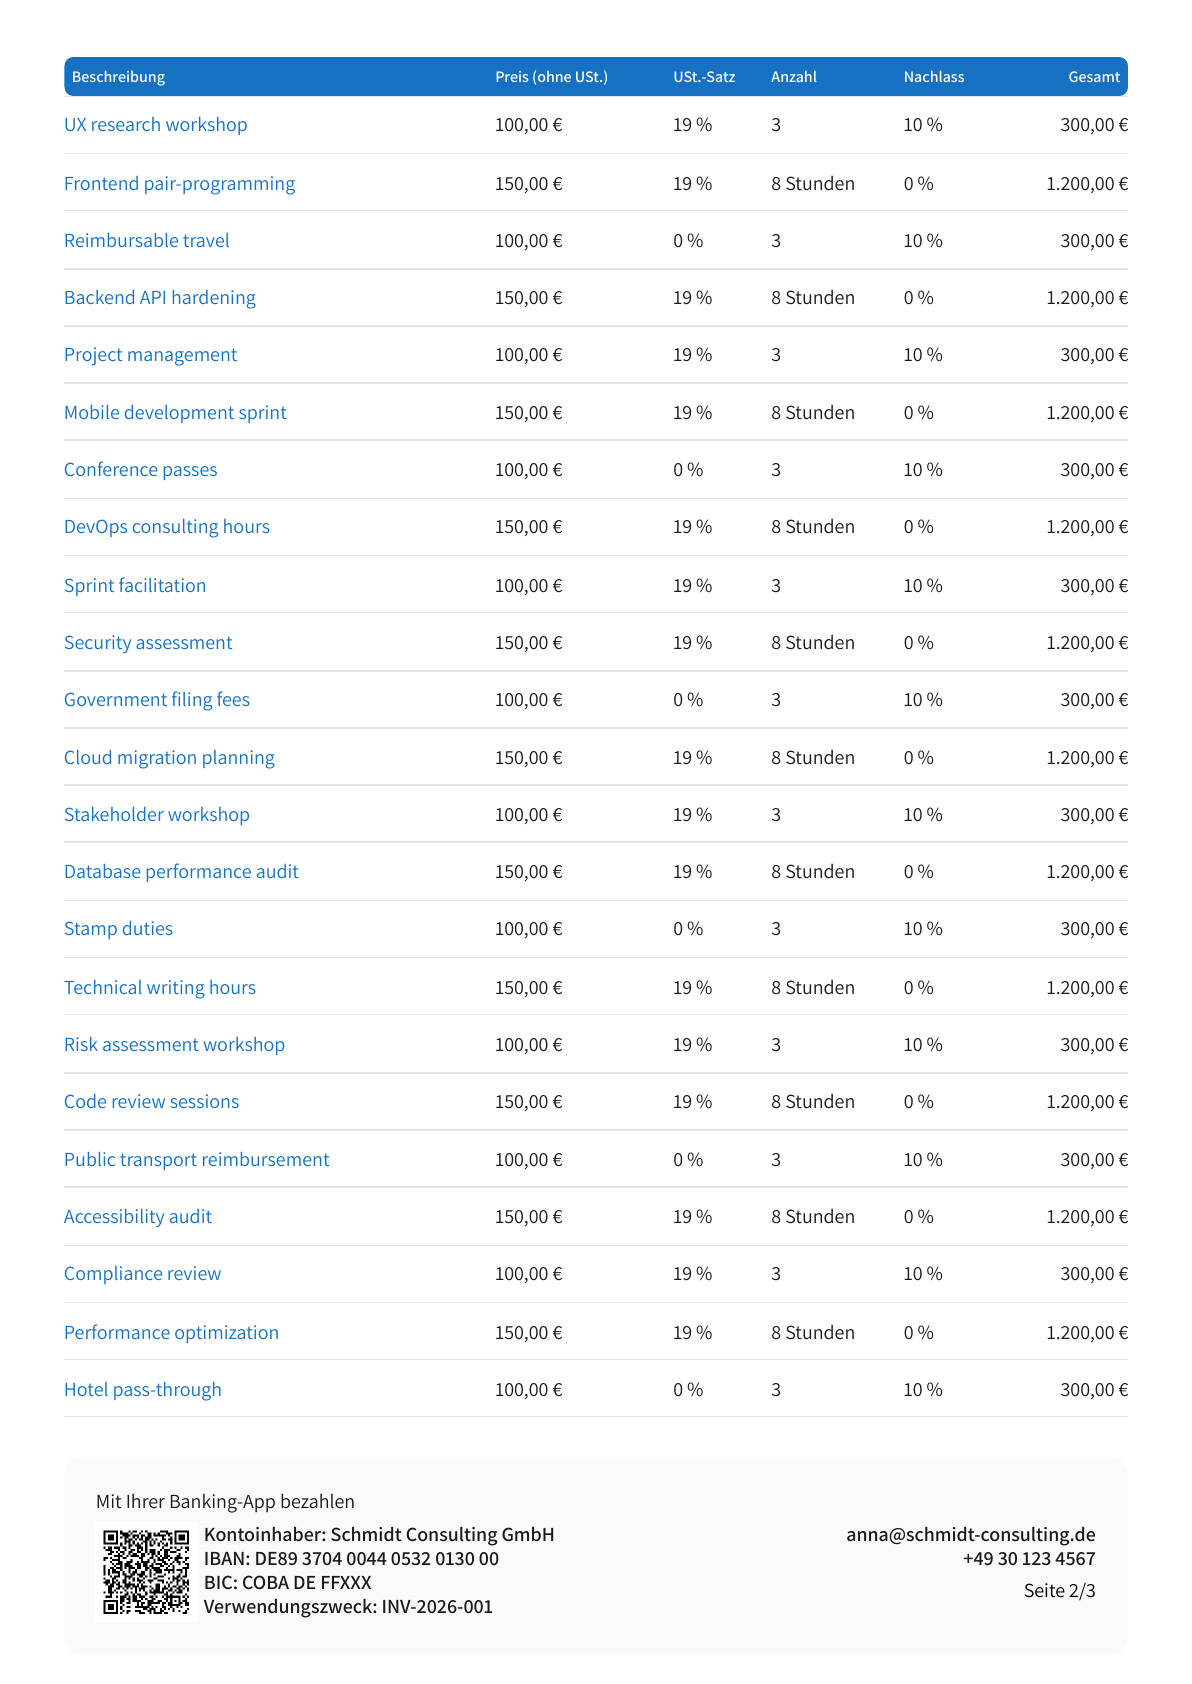Select the Public transport reimbursement link

pos(196,1160)
